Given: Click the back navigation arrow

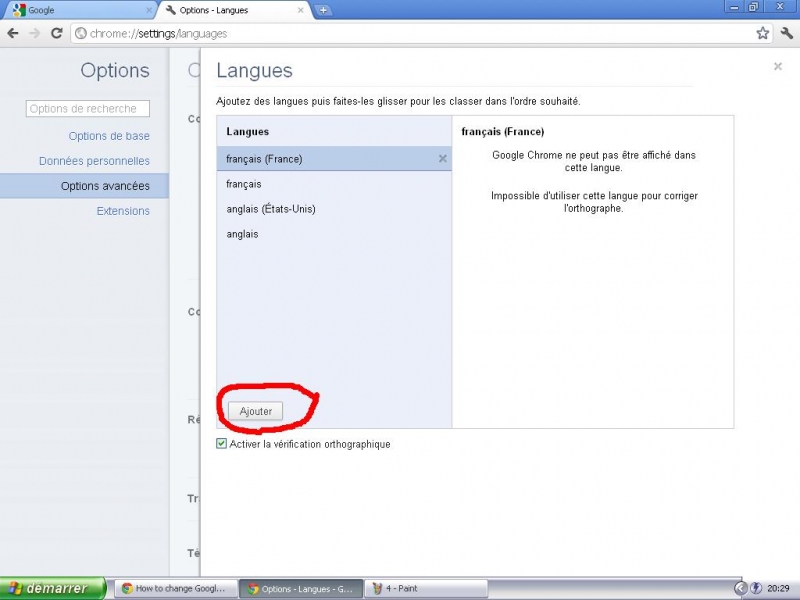Looking at the screenshot, I should (x=14, y=32).
